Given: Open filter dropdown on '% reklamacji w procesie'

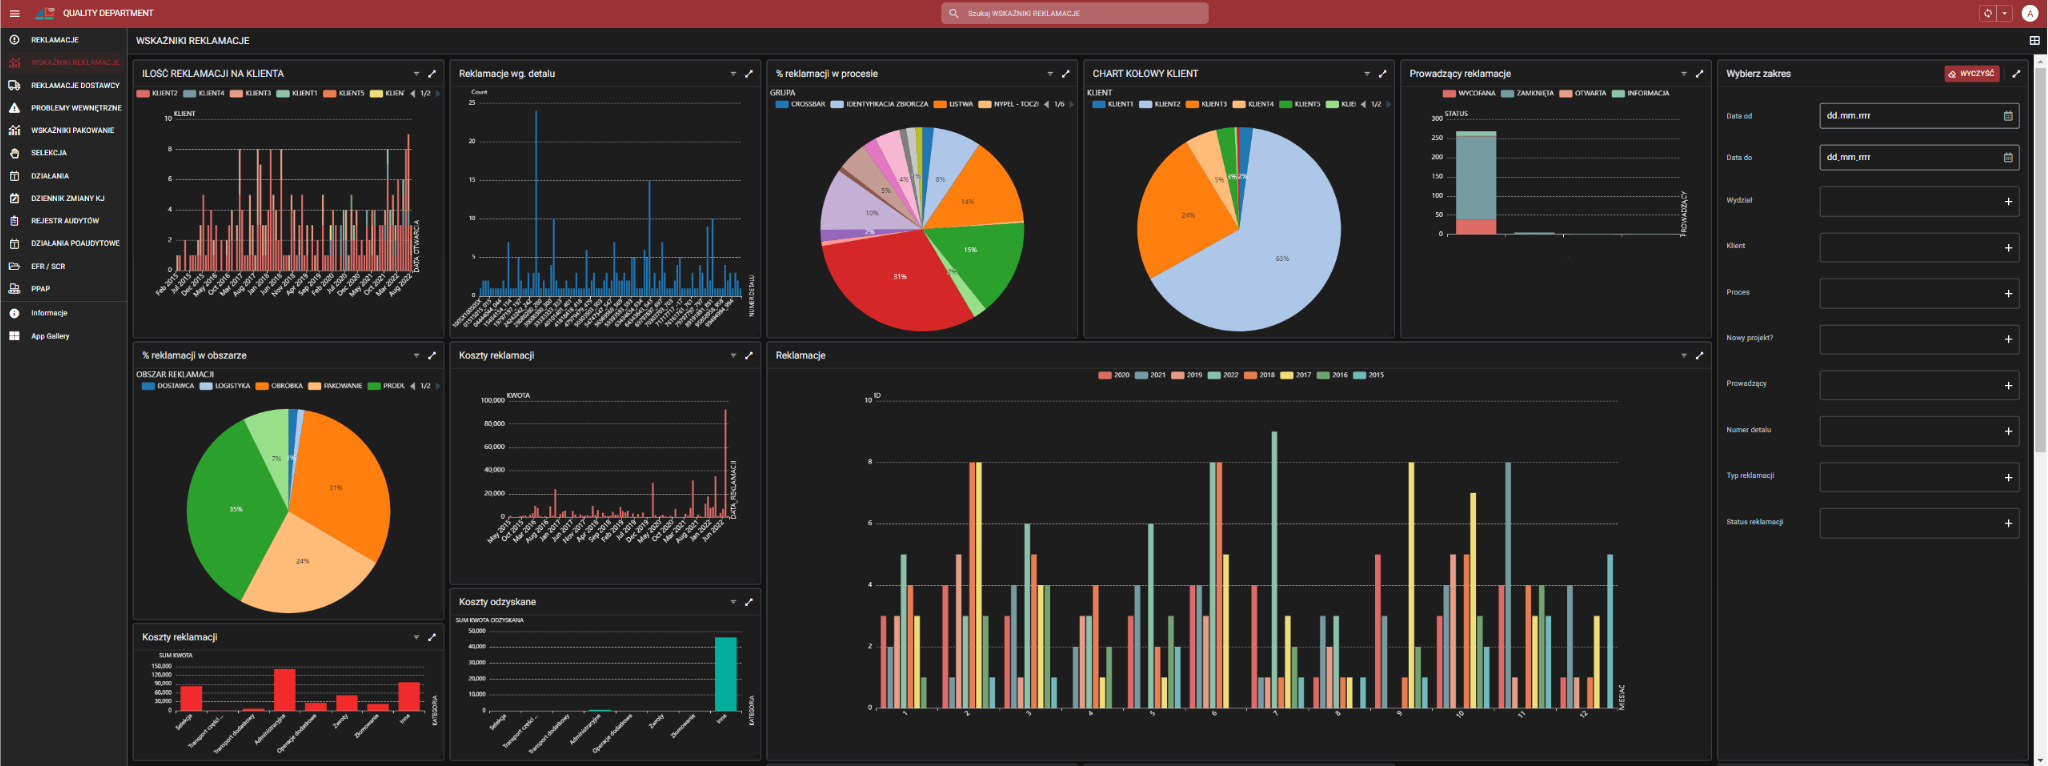Looking at the screenshot, I should point(1050,74).
